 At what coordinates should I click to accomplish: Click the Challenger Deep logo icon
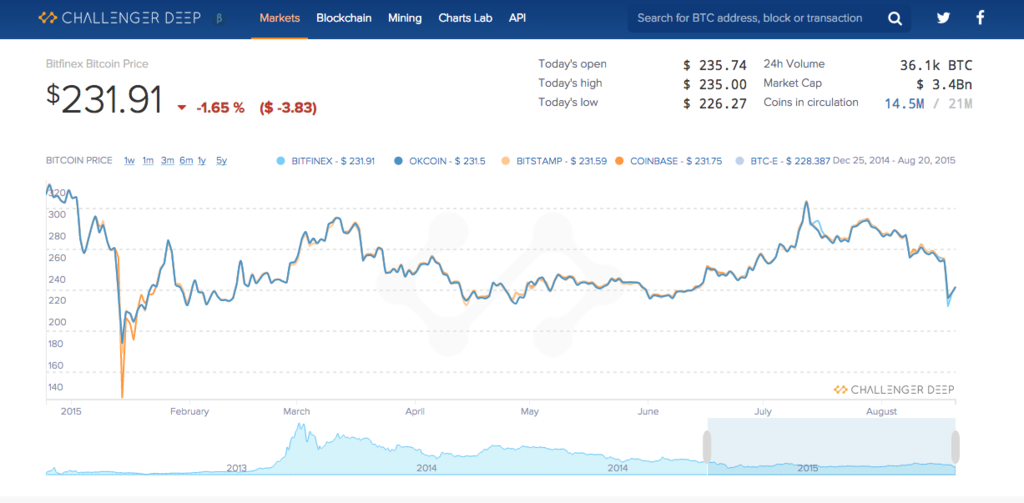[x=48, y=18]
